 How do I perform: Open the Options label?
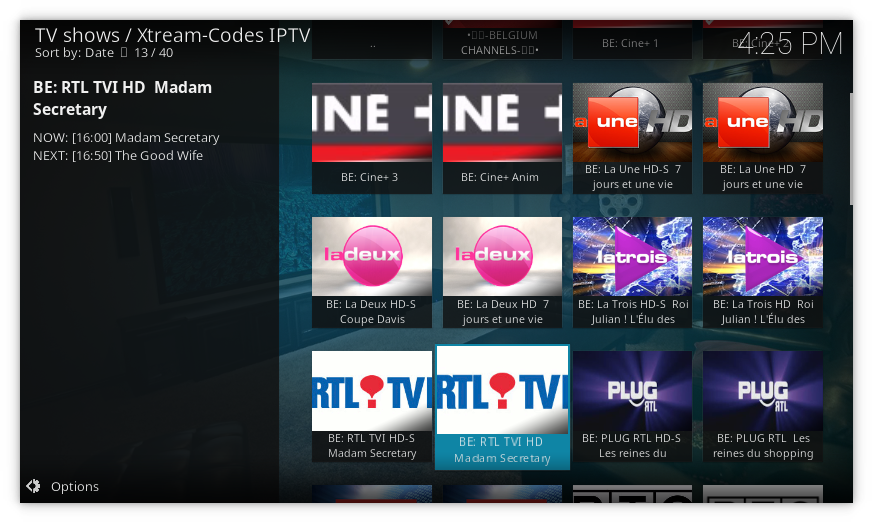tap(75, 486)
